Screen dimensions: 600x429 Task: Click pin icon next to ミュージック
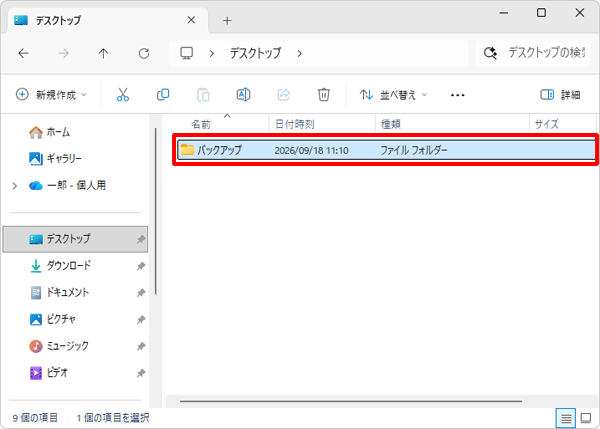[141, 346]
